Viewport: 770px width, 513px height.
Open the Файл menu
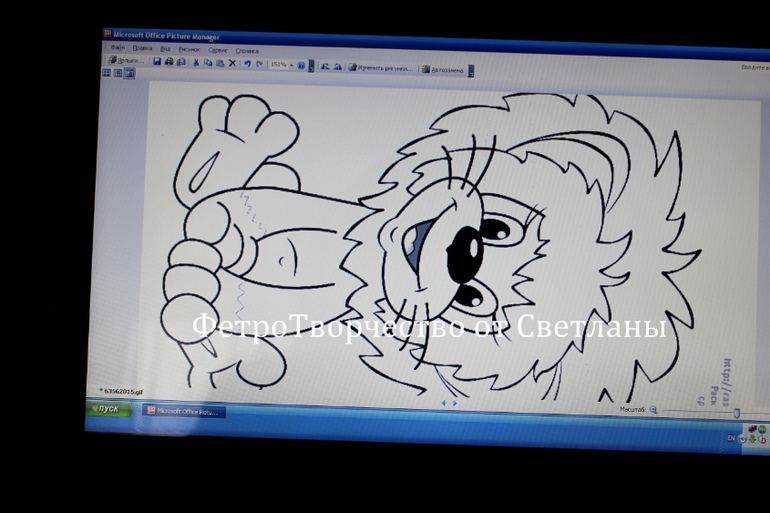click(x=117, y=47)
